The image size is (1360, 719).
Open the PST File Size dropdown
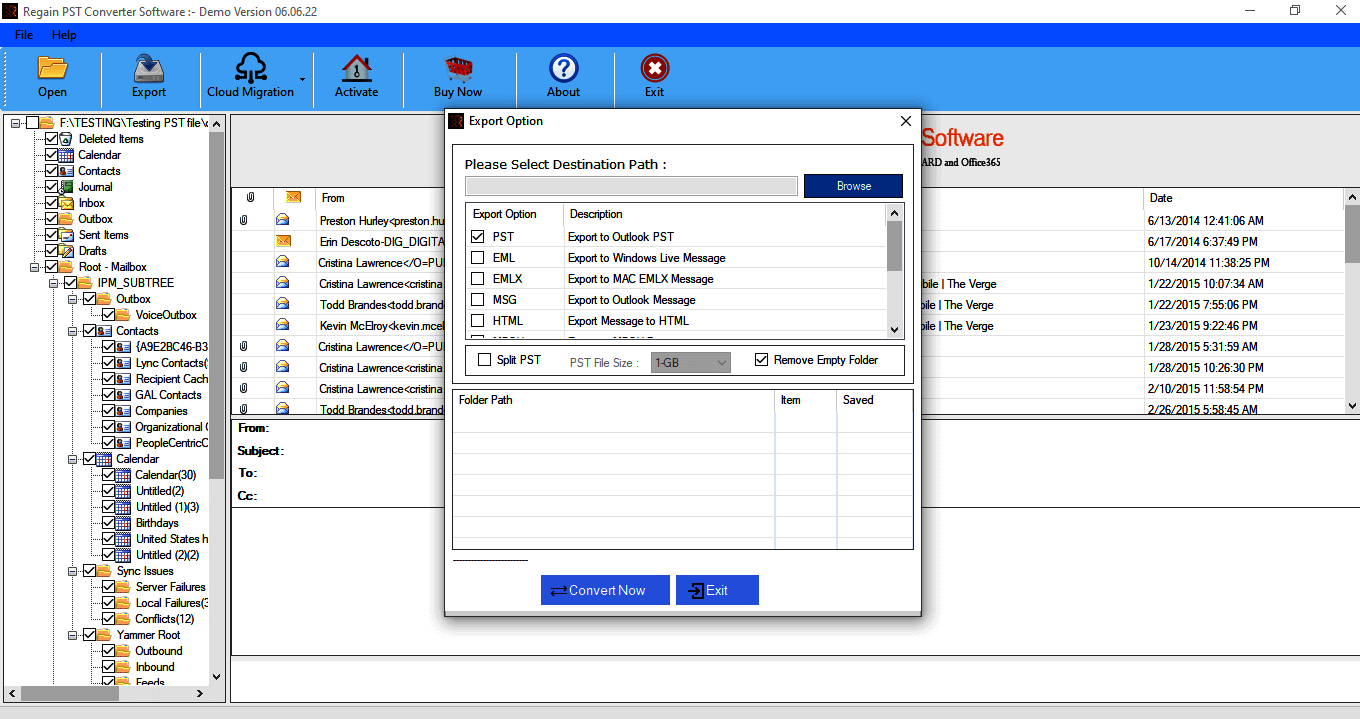[x=691, y=362]
